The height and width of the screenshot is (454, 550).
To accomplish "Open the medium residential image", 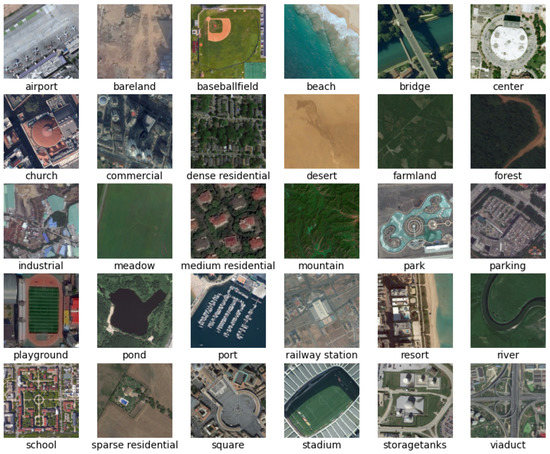I will (x=228, y=221).
